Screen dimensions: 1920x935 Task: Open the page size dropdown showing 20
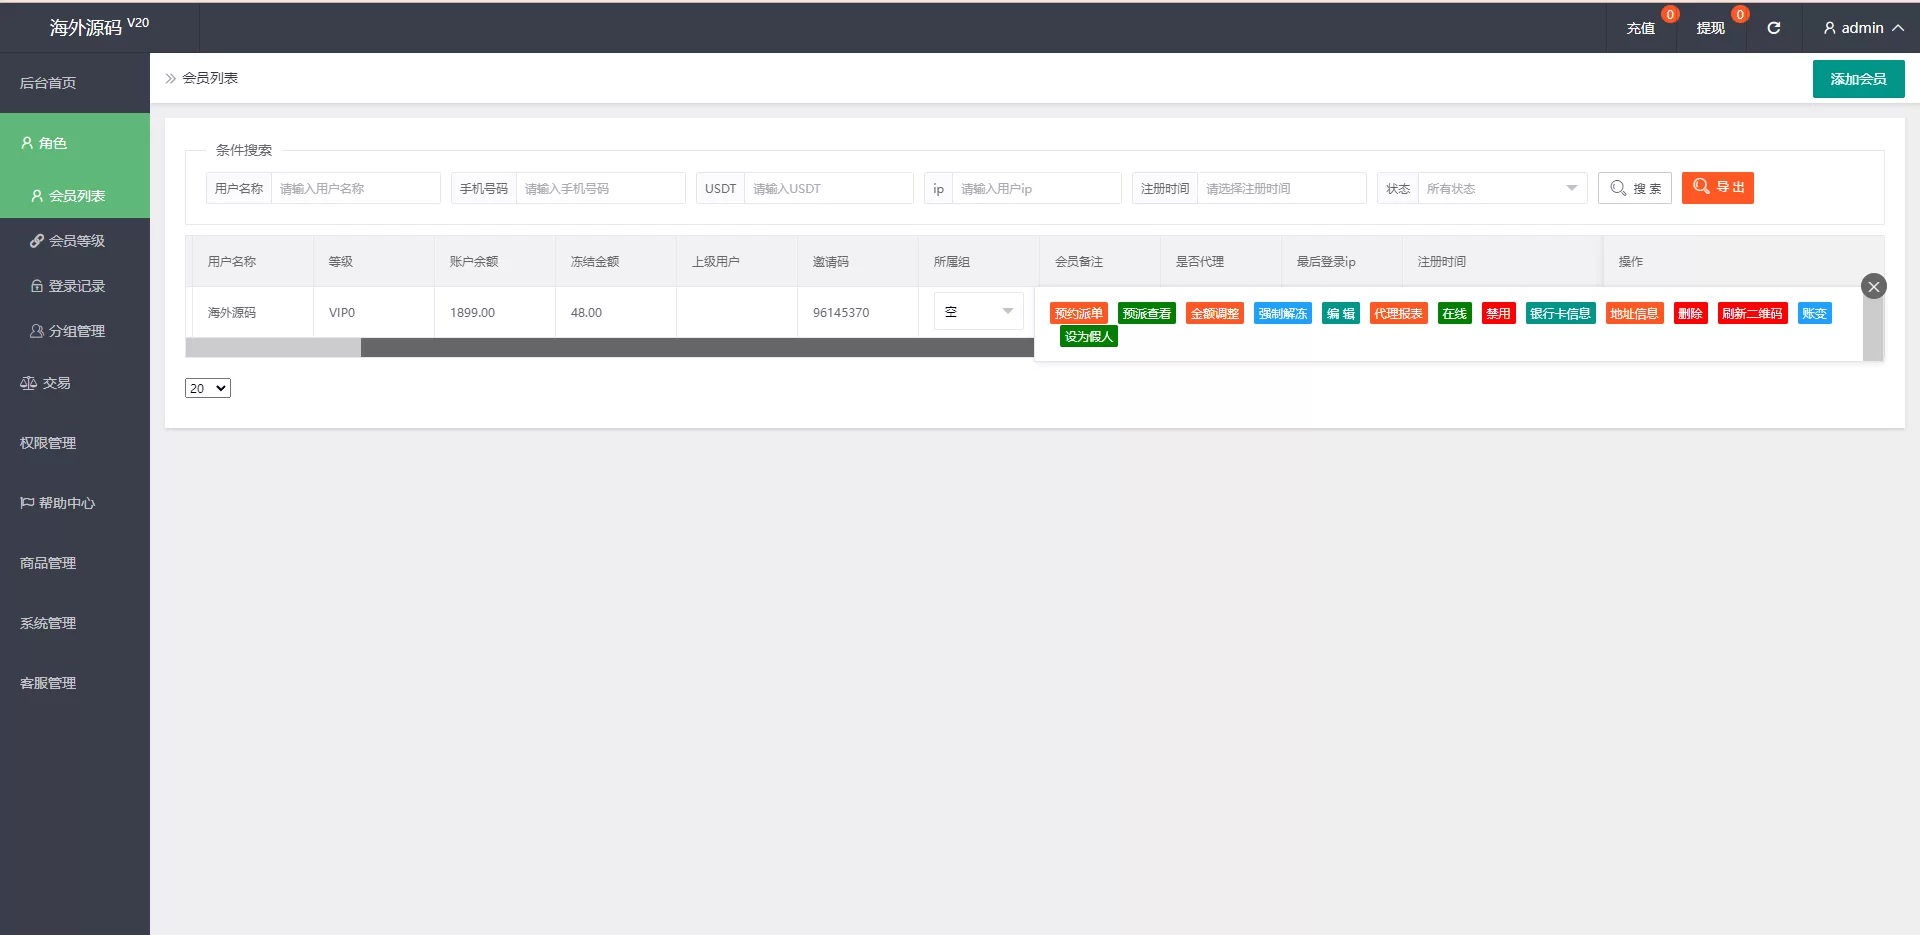pyautogui.click(x=208, y=388)
